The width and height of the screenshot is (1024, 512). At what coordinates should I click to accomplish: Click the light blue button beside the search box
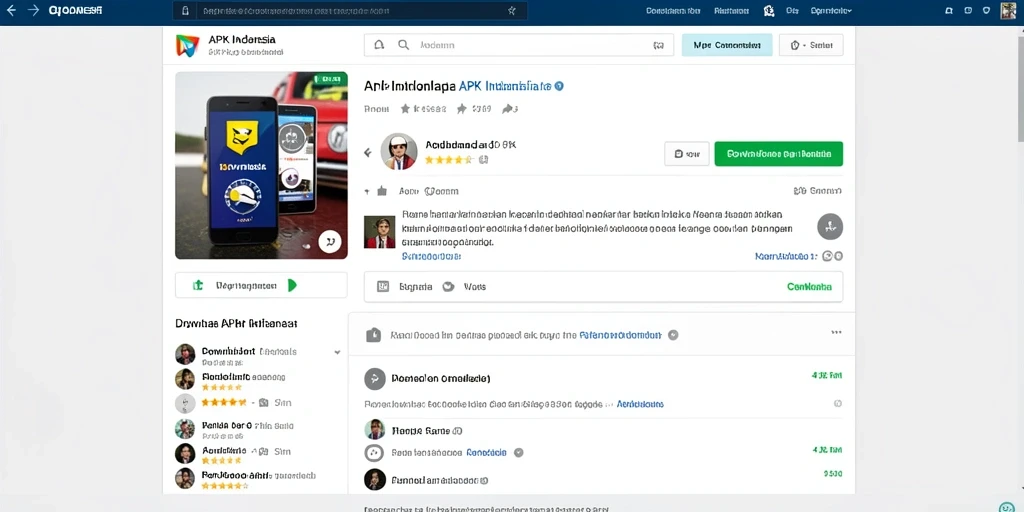click(727, 45)
